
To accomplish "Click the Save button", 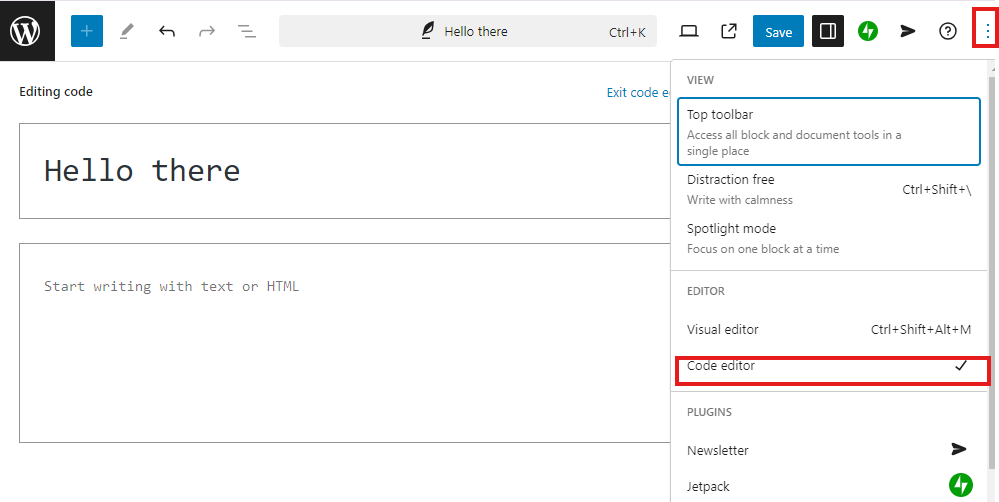I will pyautogui.click(x=778, y=31).
